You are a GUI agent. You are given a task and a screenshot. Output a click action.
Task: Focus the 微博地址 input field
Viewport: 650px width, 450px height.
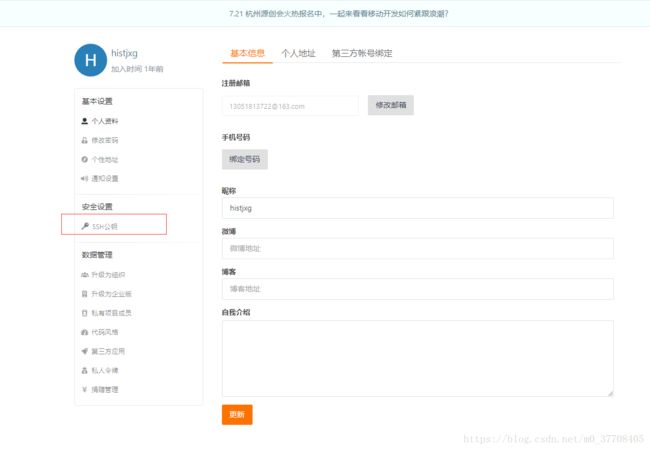tap(417, 248)
